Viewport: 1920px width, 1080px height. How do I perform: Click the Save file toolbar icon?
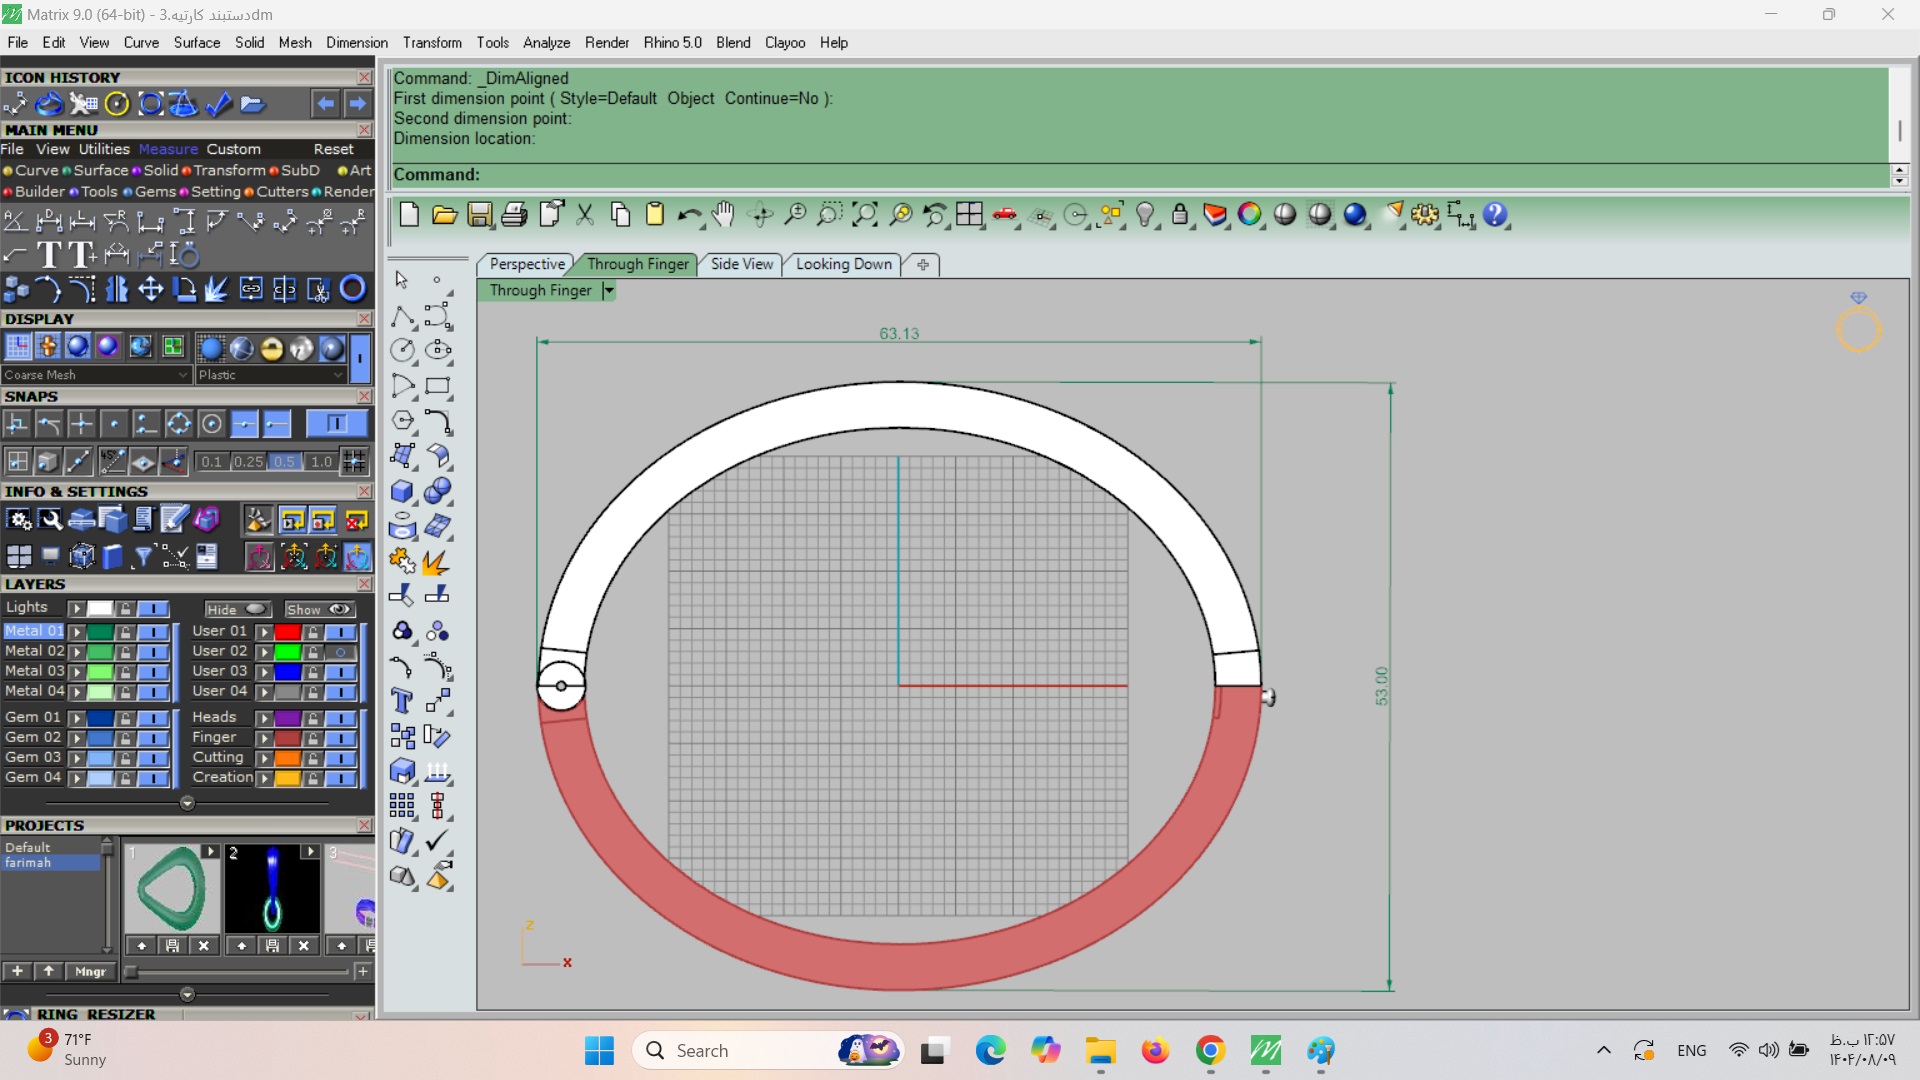tap(480, 215)
